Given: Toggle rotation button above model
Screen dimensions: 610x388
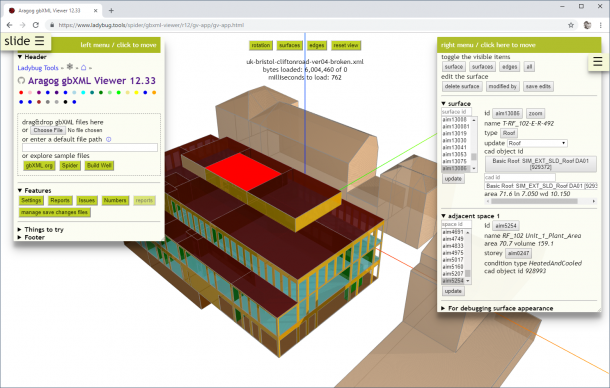Looking at the screenshot, I should [x=261, y=46].
